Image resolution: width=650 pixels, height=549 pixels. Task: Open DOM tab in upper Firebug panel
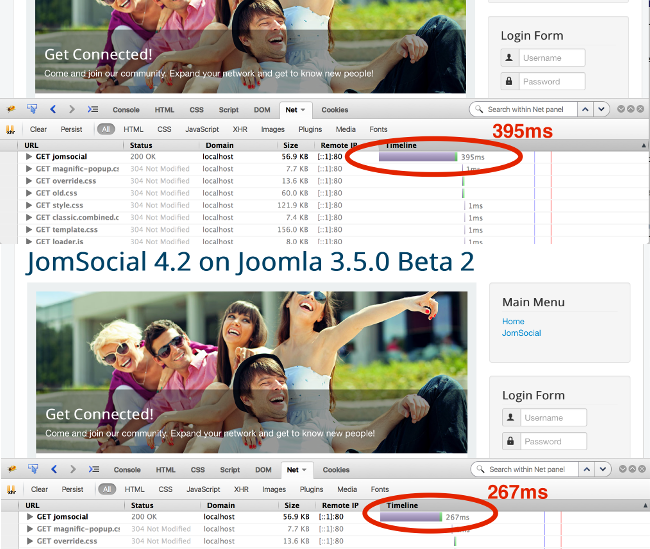pyautogui.click(x=262, y=110)
